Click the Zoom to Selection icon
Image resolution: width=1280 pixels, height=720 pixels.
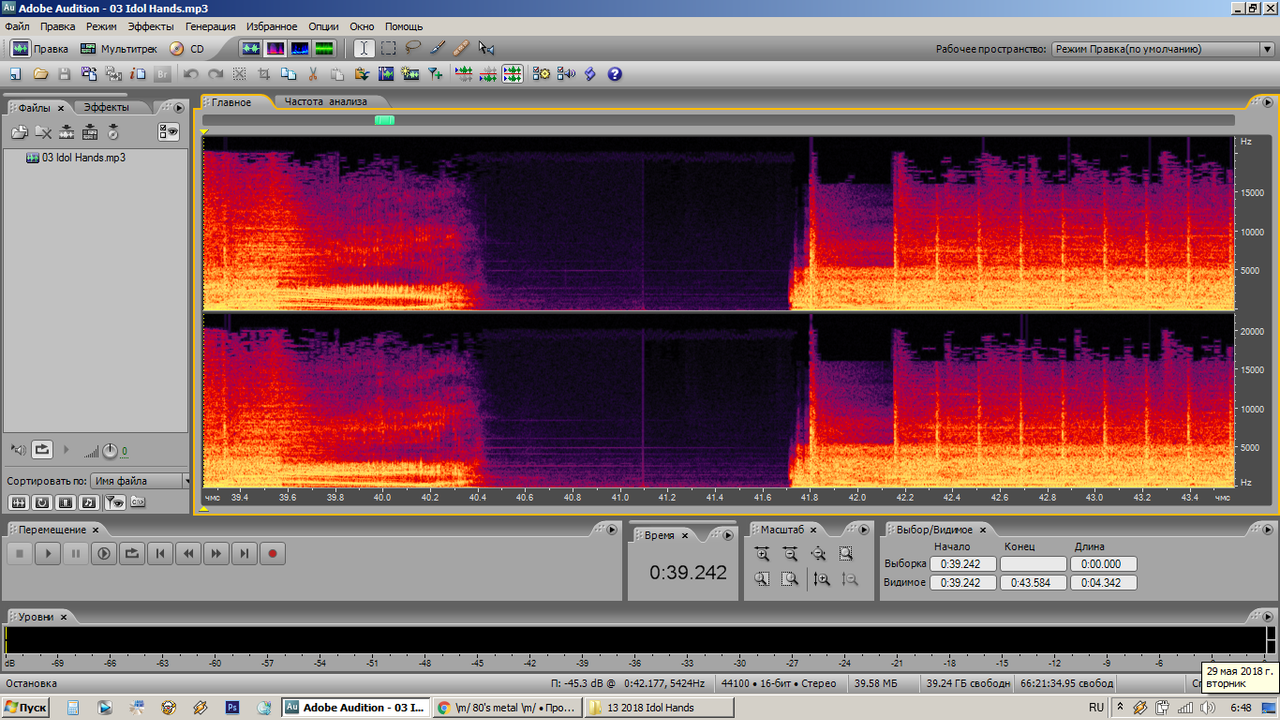point(846,554)
